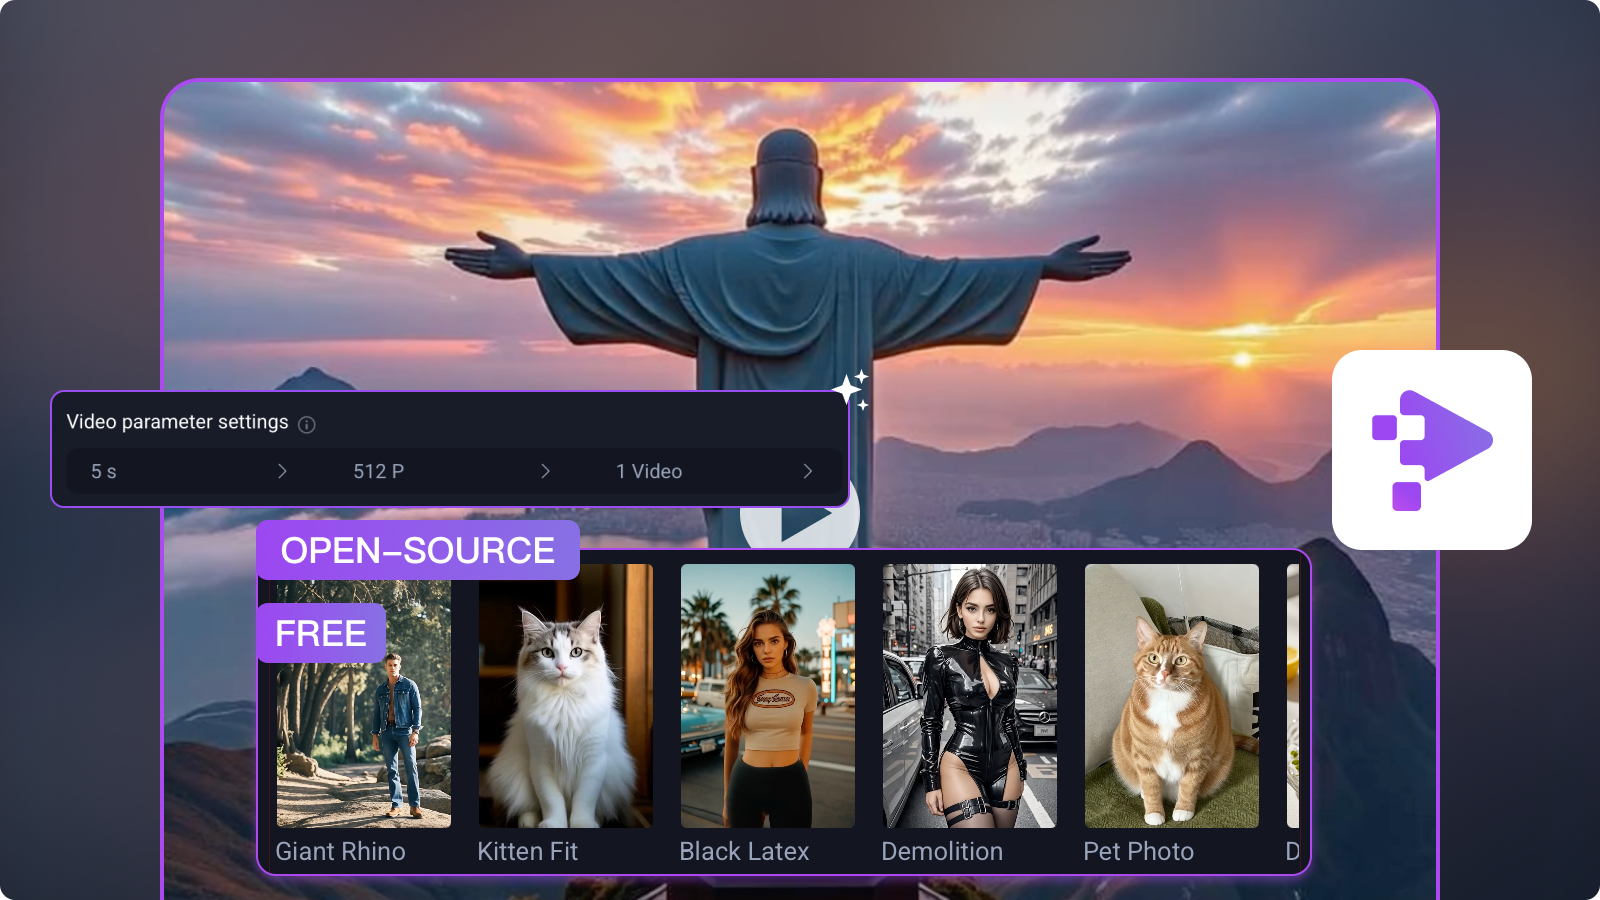This screenshot has height=900, width=1600.
Task: Click the partially visible thumbnail at right edge
Action: tap(1292, 696)
